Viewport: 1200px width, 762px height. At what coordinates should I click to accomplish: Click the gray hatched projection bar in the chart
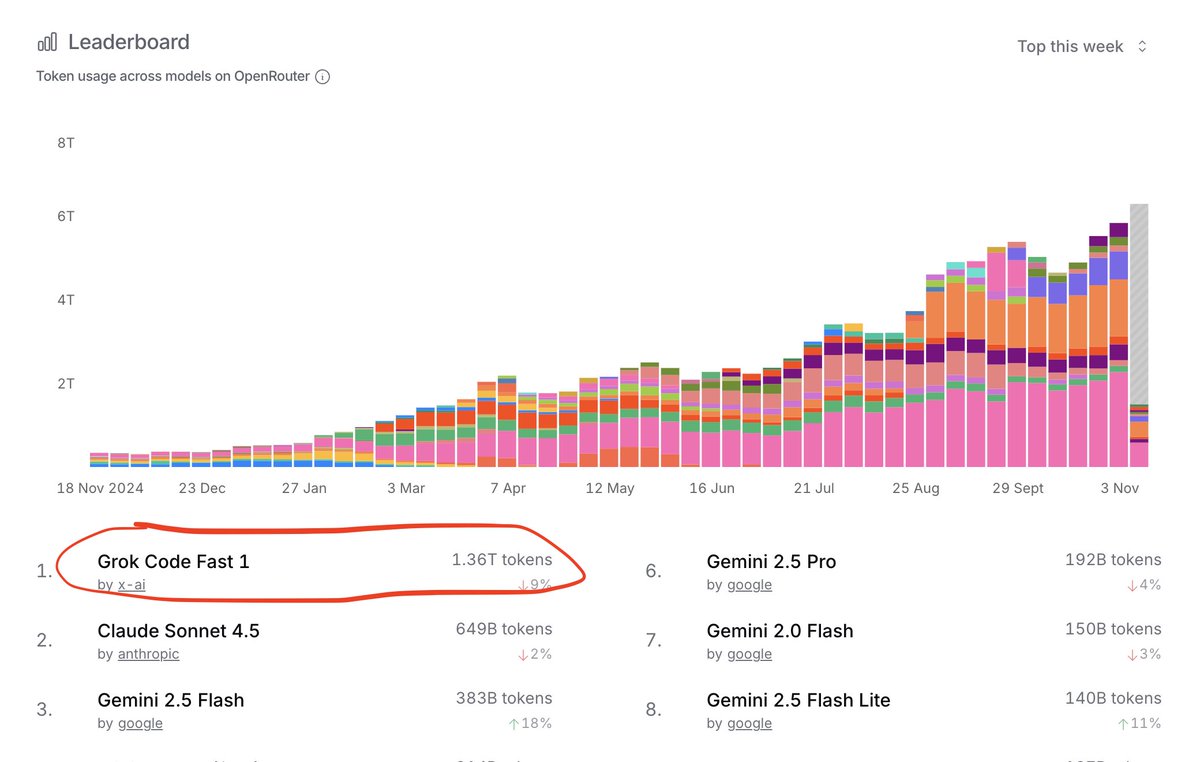click(1139, 304)
